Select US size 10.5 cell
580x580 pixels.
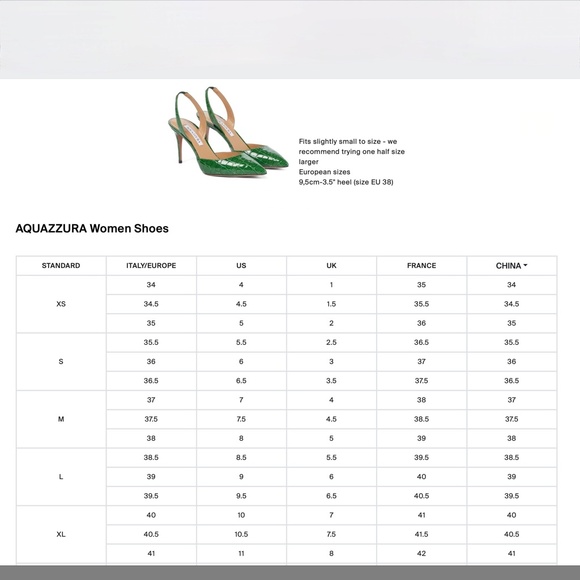241,535
